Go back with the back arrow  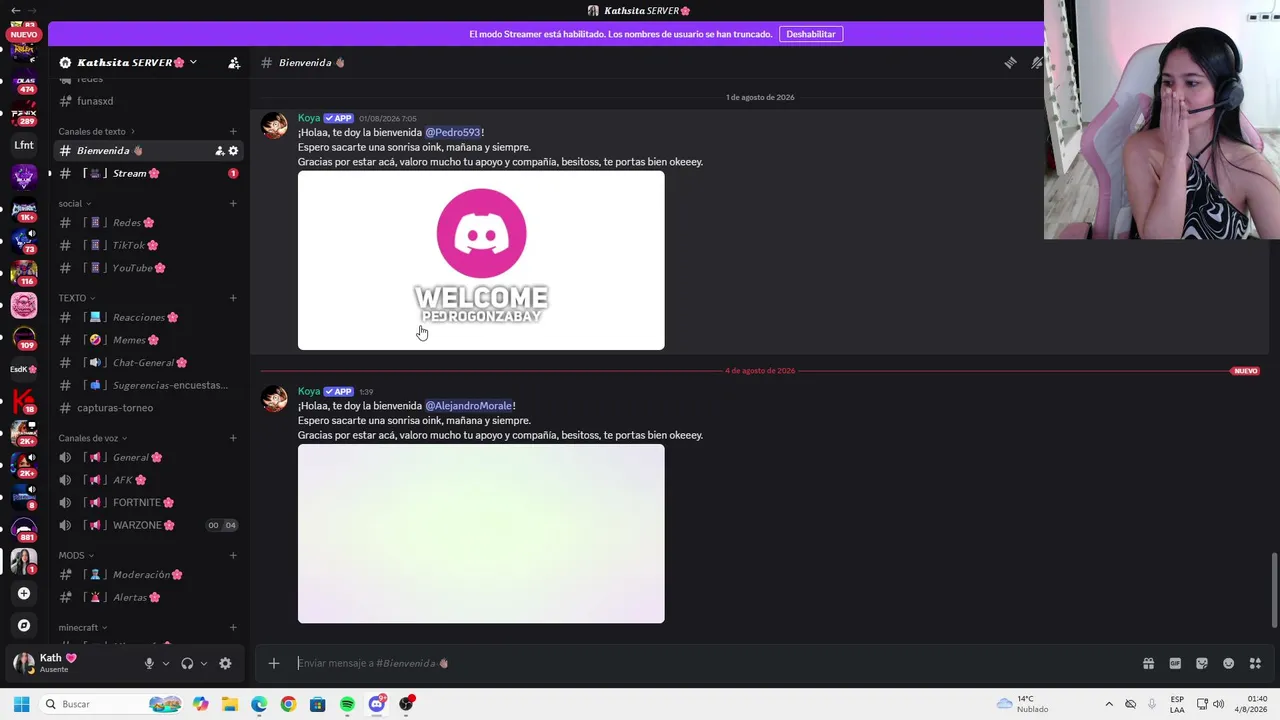pos(15,10)
